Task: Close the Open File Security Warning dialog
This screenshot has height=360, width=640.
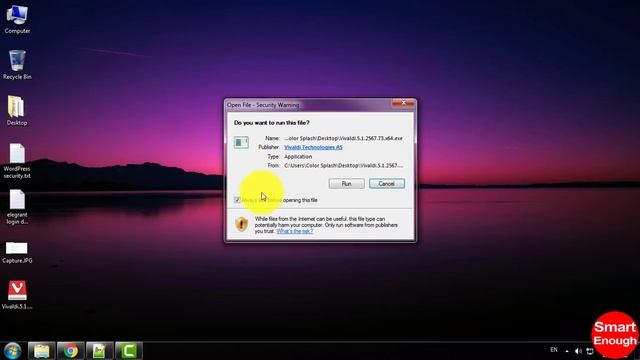Action: click(403, 103)
